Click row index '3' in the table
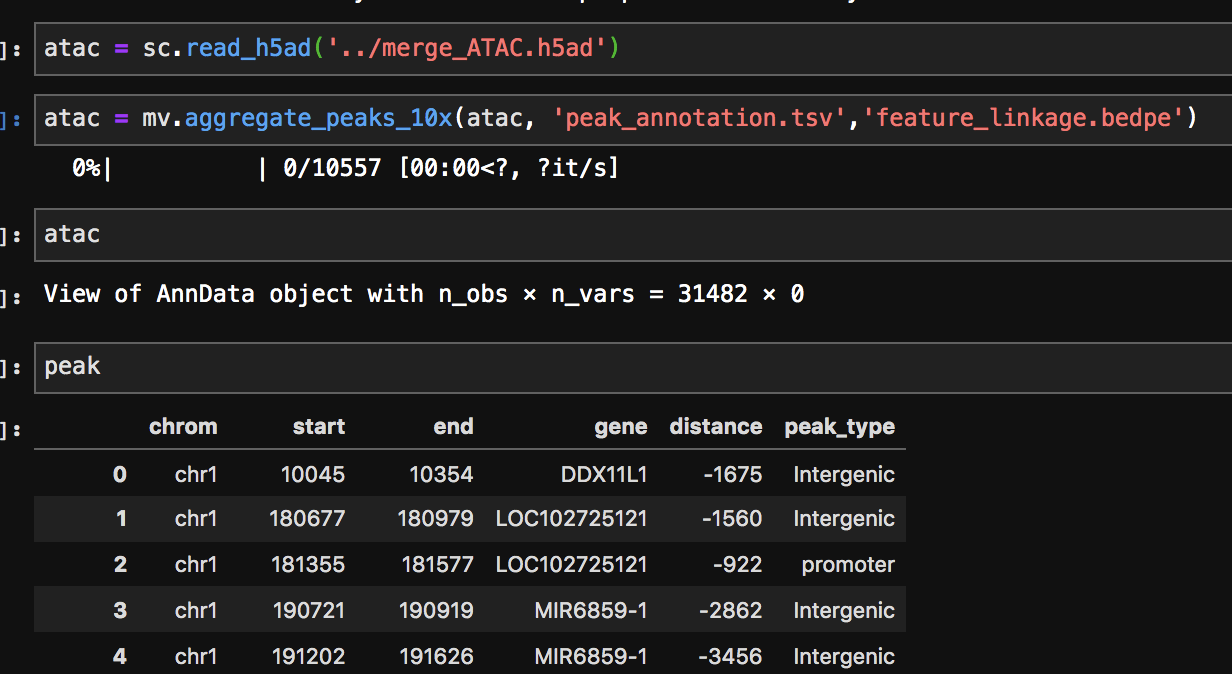Viewport: 1232px width, 674px height. tap(120, 610)
